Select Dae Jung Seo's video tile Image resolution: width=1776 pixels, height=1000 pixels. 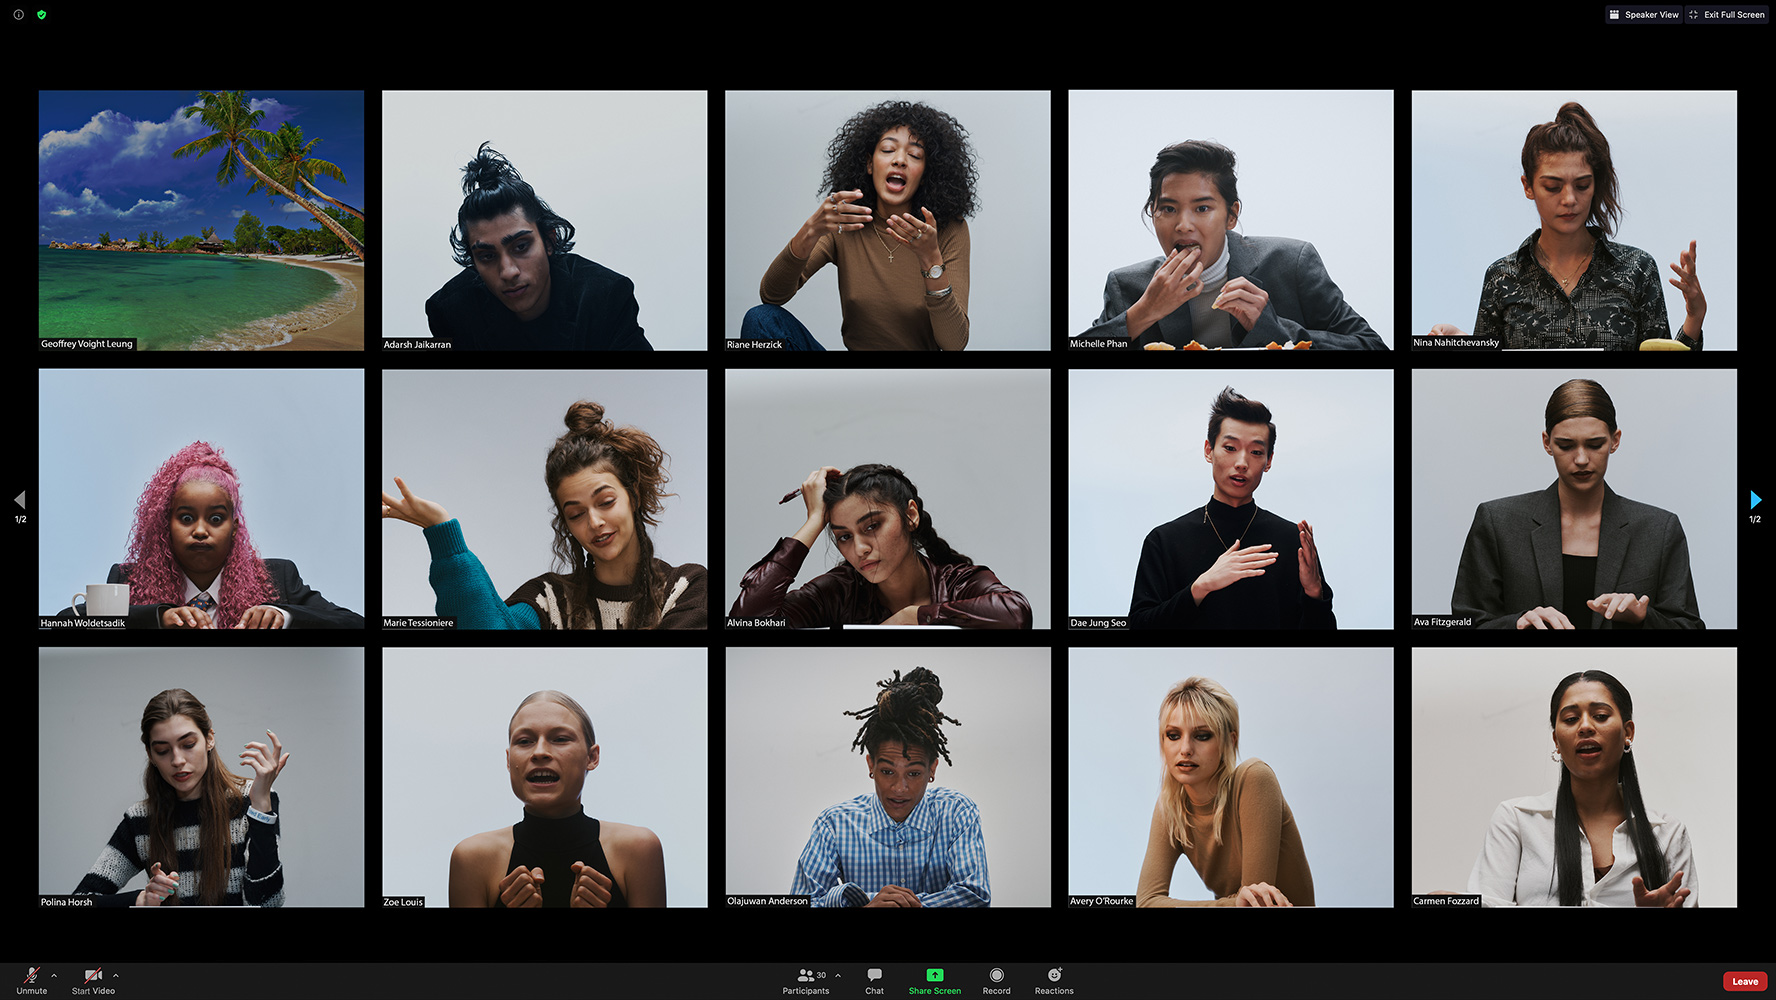point(1231,499)
